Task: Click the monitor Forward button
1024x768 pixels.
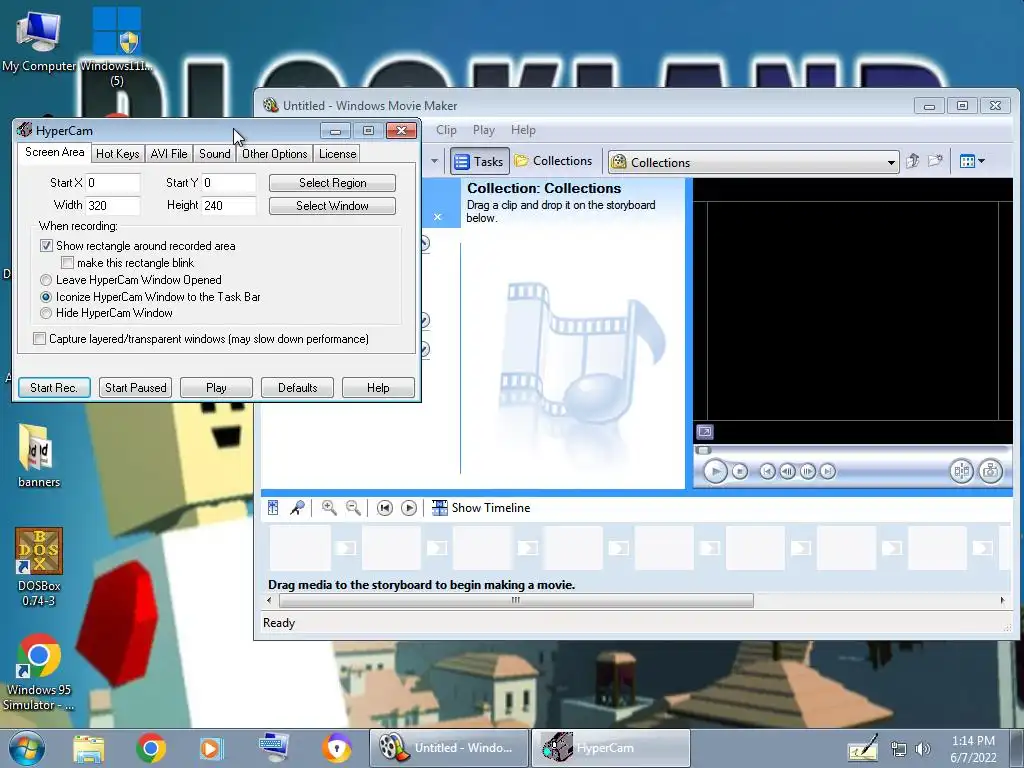Action: [x=827, y=471]
